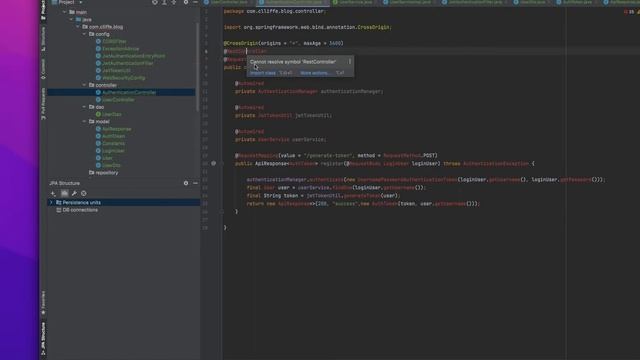Click the unresolved @RestController annotation

(x=245, y=51)
